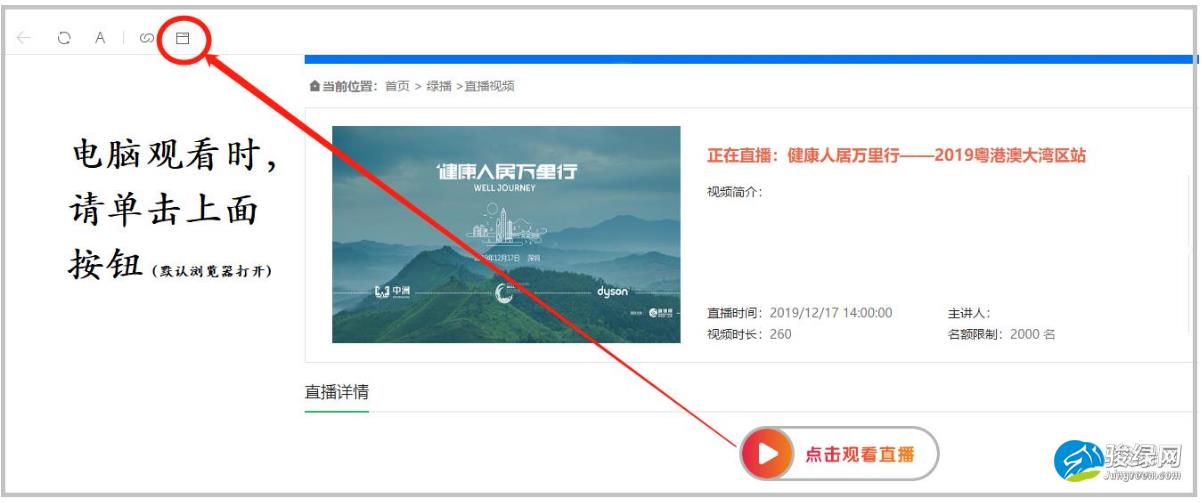Viewport: 1202px width, 503px height.
Task: Copy the page link via chain icon
Action: click(x=147, y=38)
